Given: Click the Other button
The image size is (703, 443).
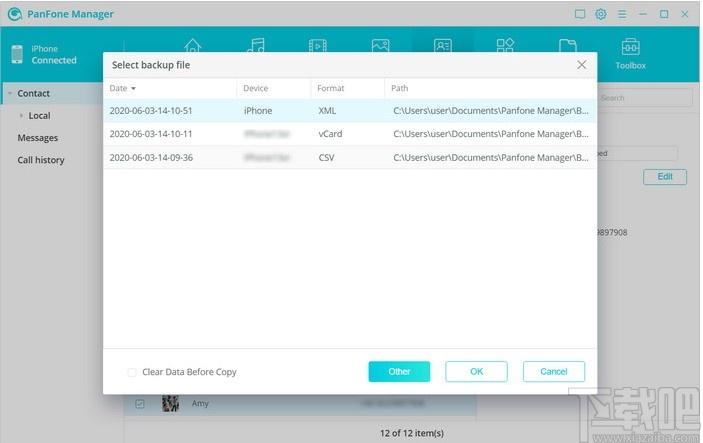Looking at the screenshot, I should pos(399,372).
